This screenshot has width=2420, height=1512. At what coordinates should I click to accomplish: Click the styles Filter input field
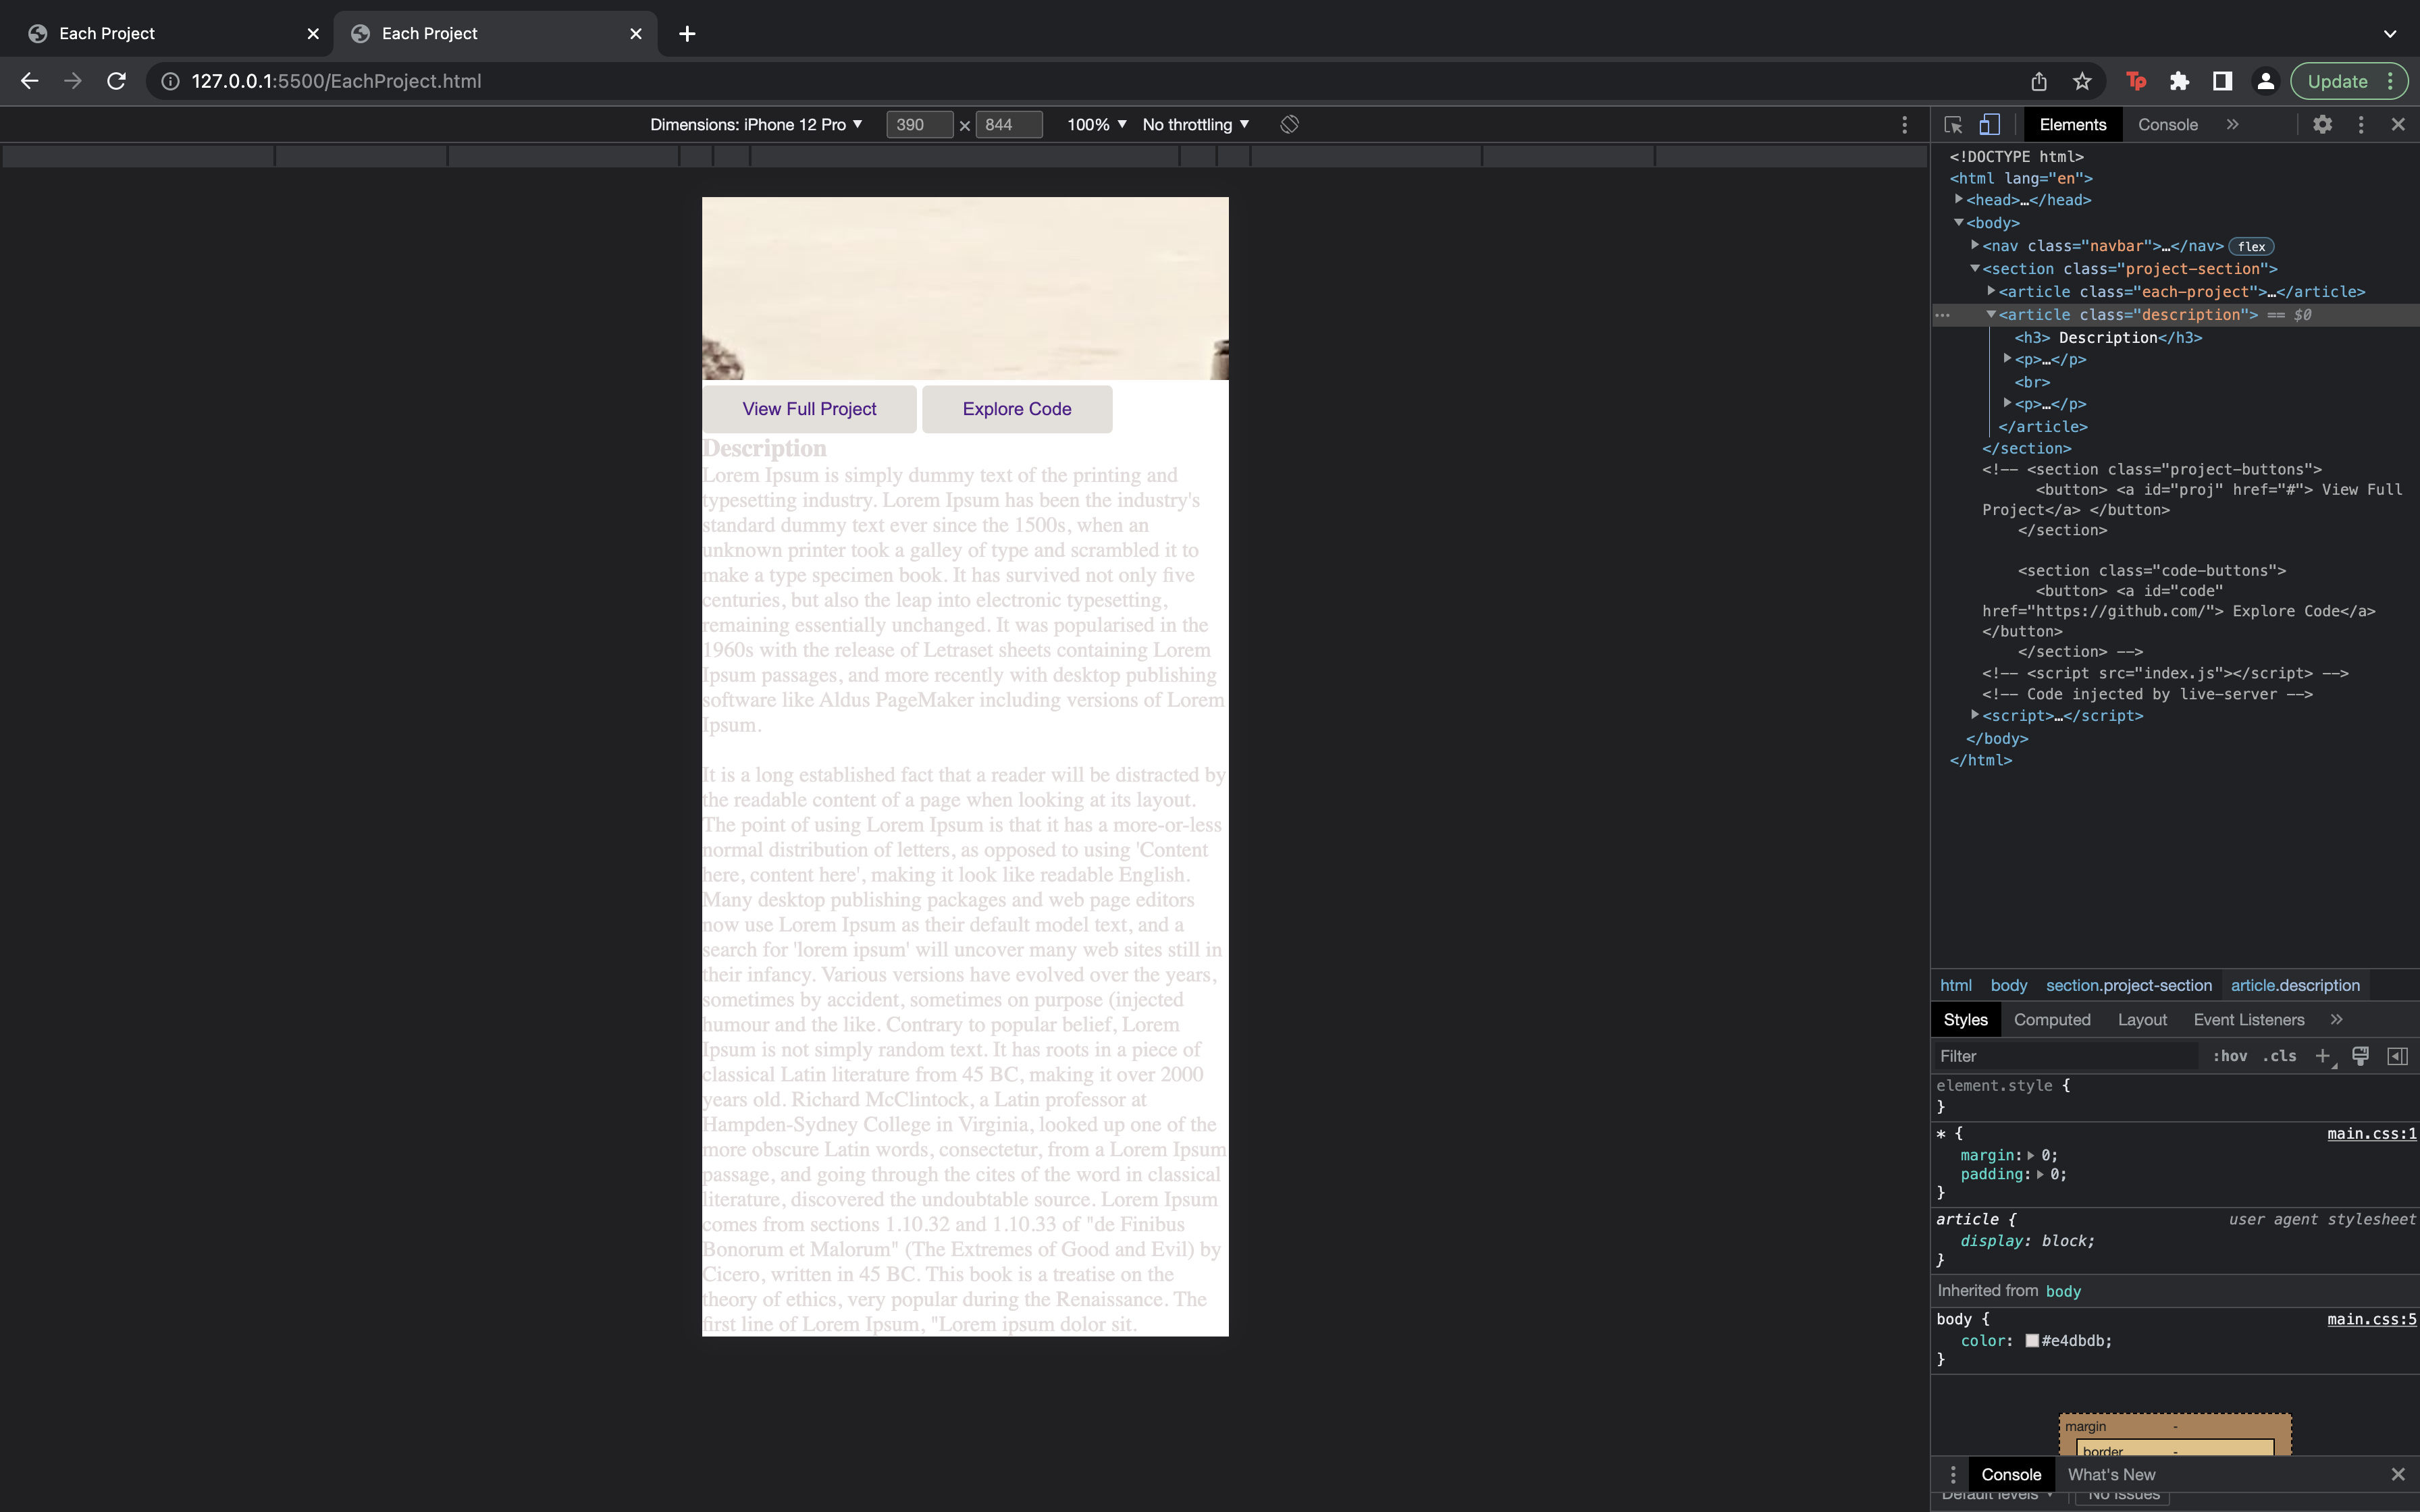[x=2060, y=1056]
